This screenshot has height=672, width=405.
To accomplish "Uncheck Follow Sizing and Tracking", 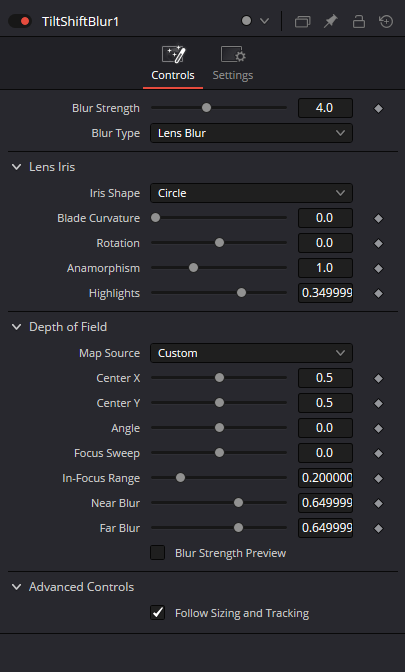I will click(x=158, y=613).
